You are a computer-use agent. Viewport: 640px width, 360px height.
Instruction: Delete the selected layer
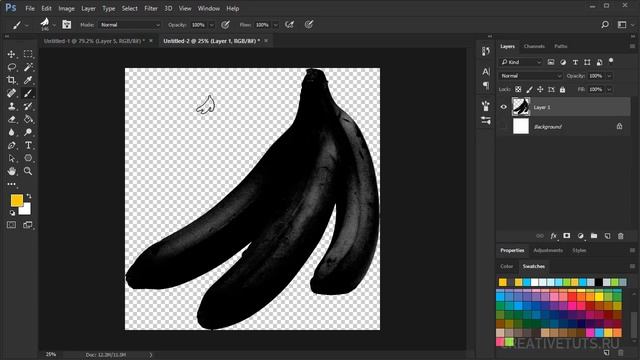coord(620,236)
